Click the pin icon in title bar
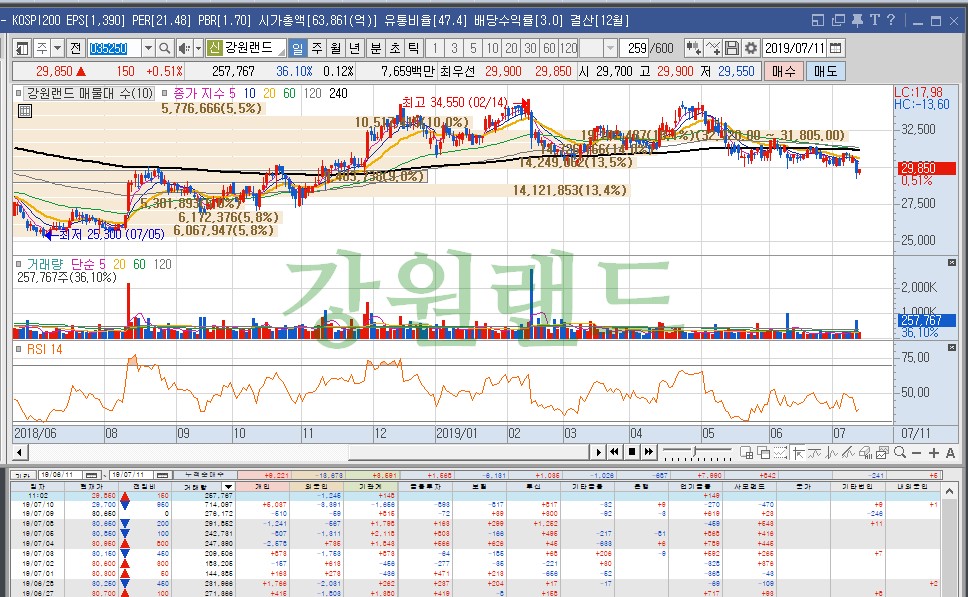Image resolution: width=968 pixels, height=597 pixels. click(857, 20)
